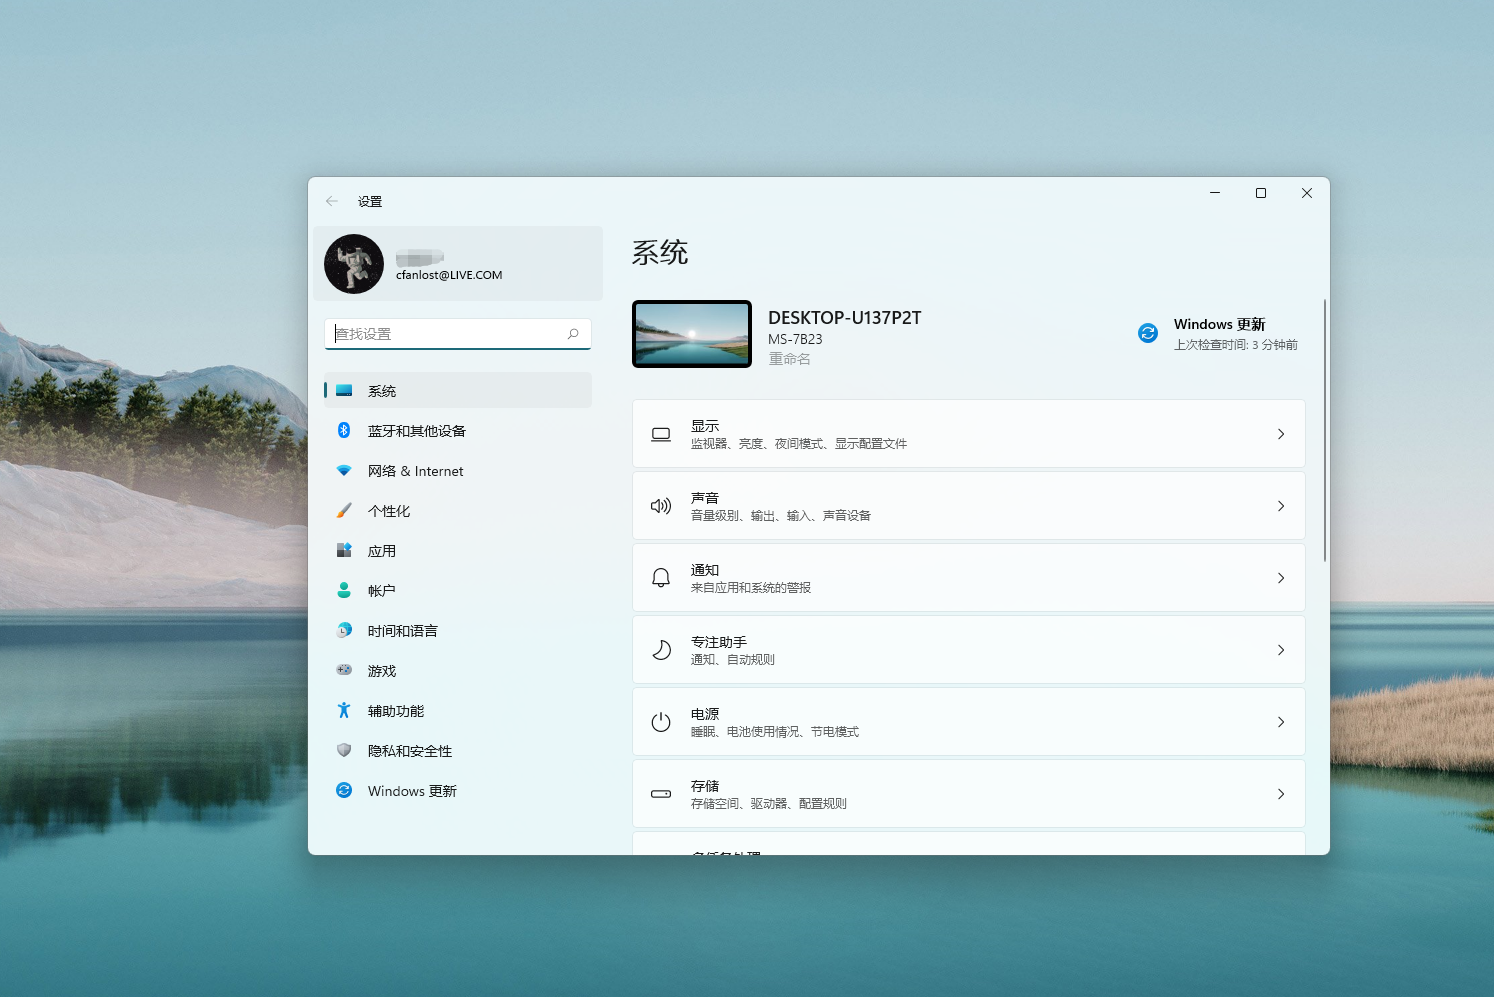The width and height of the screenshot is (1494, 997).
Task: Click the search magnifier icon
Action: 573,334
